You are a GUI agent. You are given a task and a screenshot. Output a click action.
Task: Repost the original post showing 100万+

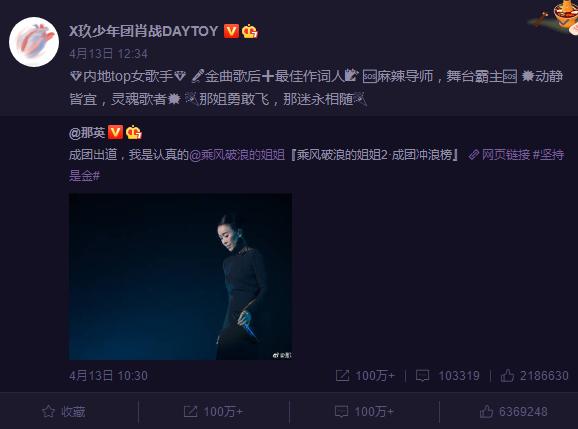coord(365,376)
